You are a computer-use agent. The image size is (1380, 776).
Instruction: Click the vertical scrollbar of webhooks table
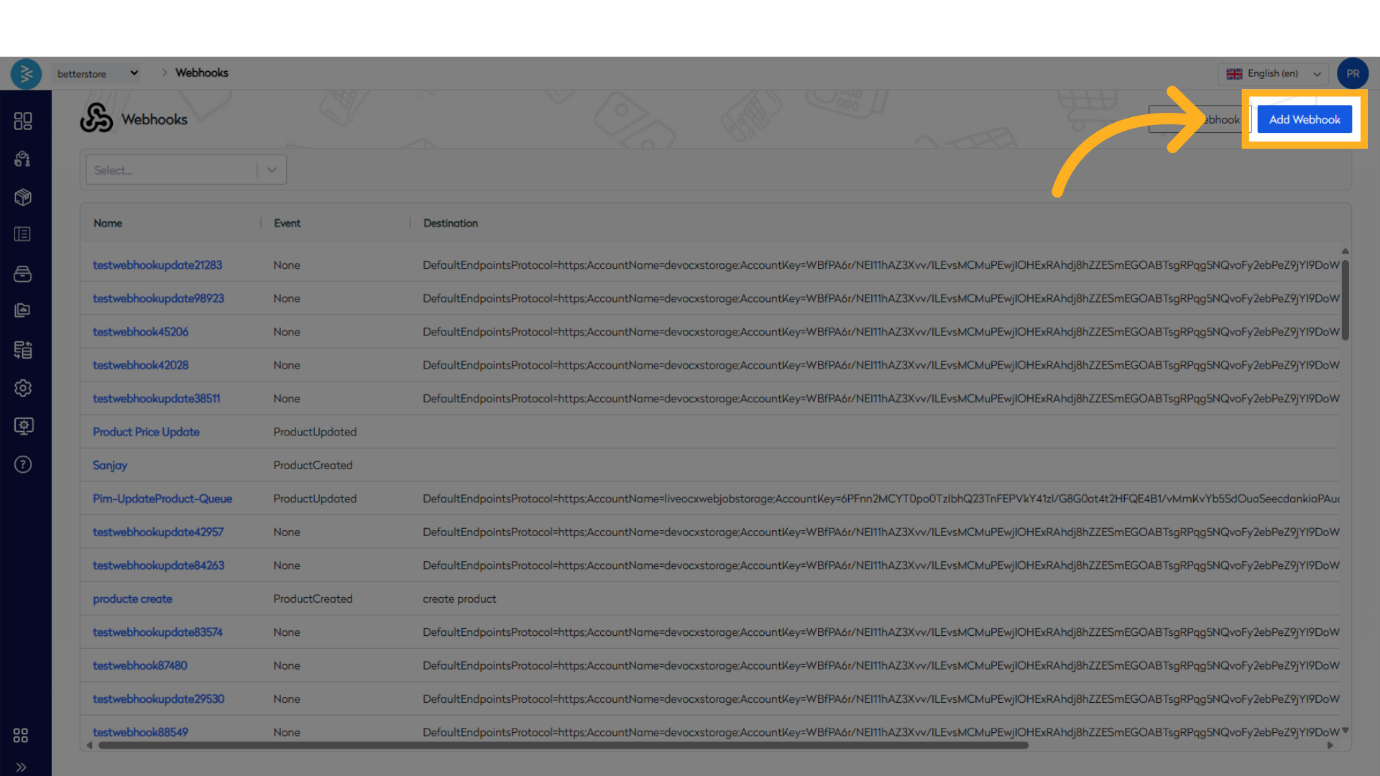click(x=1345, y=300)
